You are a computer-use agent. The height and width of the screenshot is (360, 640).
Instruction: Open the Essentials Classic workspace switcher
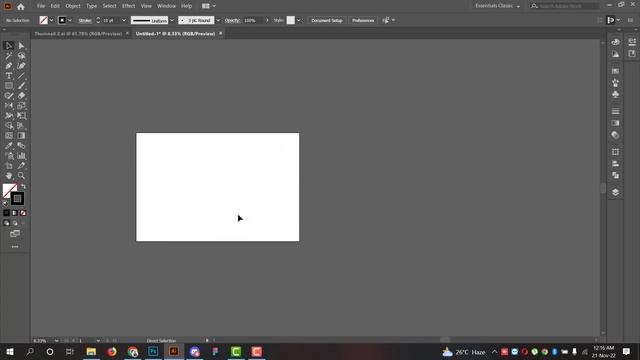[498, 6]
